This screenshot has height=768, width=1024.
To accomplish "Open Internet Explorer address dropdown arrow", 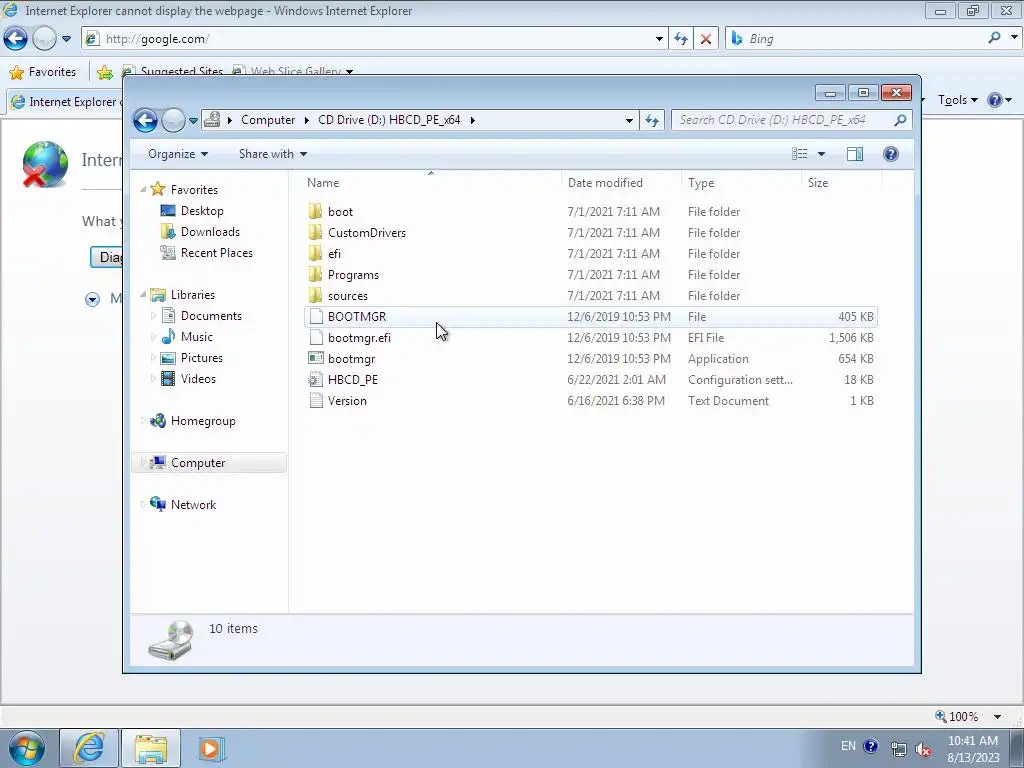I will (659, 39).
